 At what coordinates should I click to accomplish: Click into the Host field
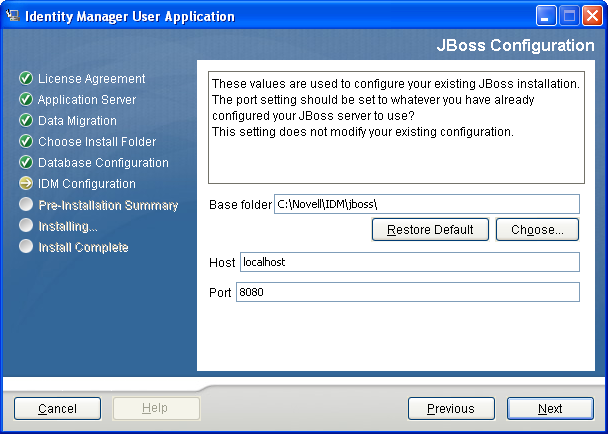pyautogui.click(x=410, y=262)
